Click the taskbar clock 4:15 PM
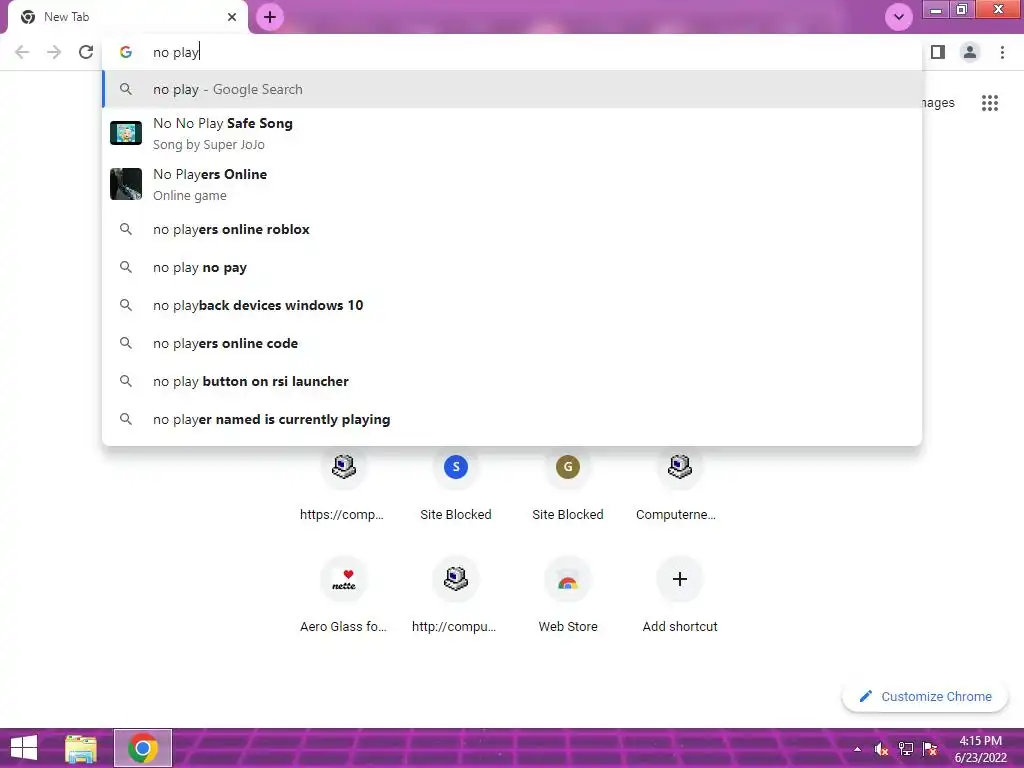This screenshot has height=768, width=1024. tap(980, 741)
